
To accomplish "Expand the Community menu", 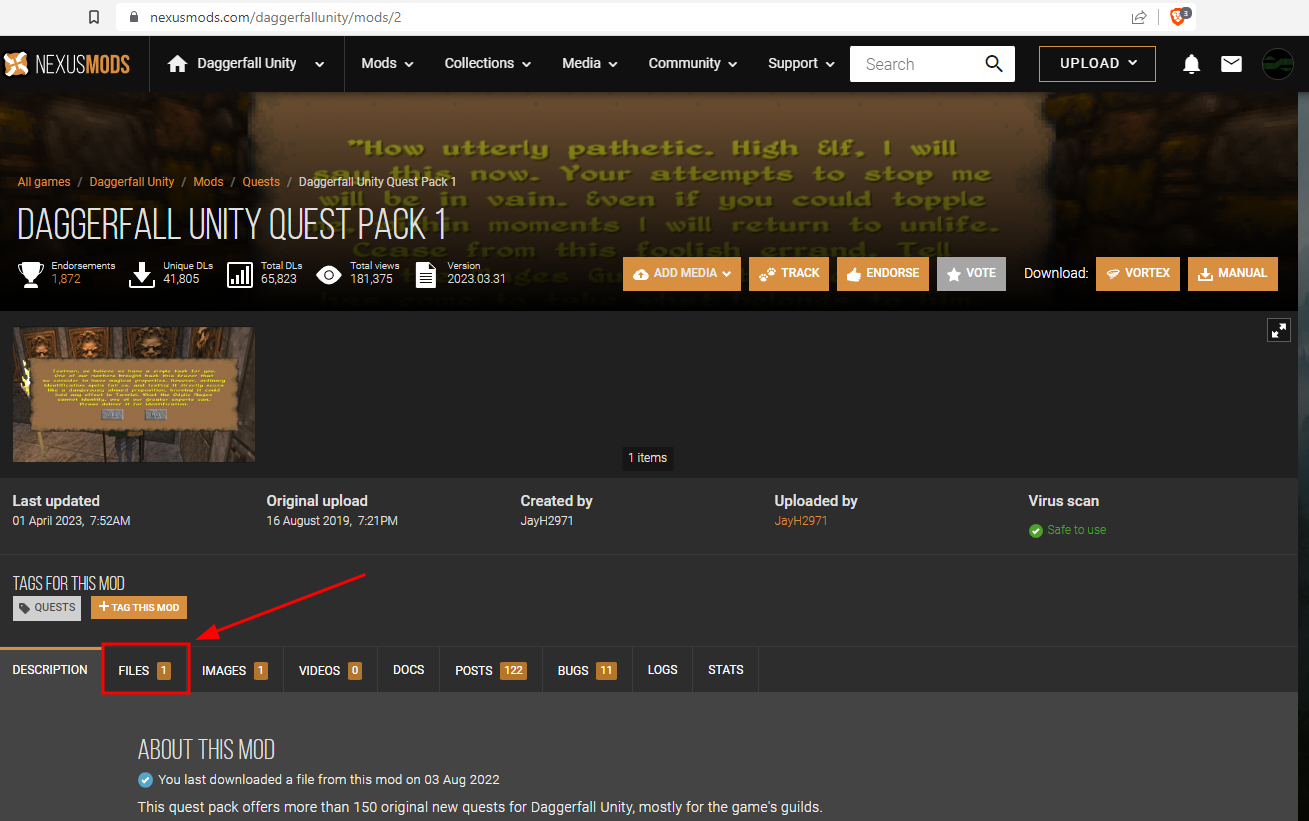I will pos(693,64).
